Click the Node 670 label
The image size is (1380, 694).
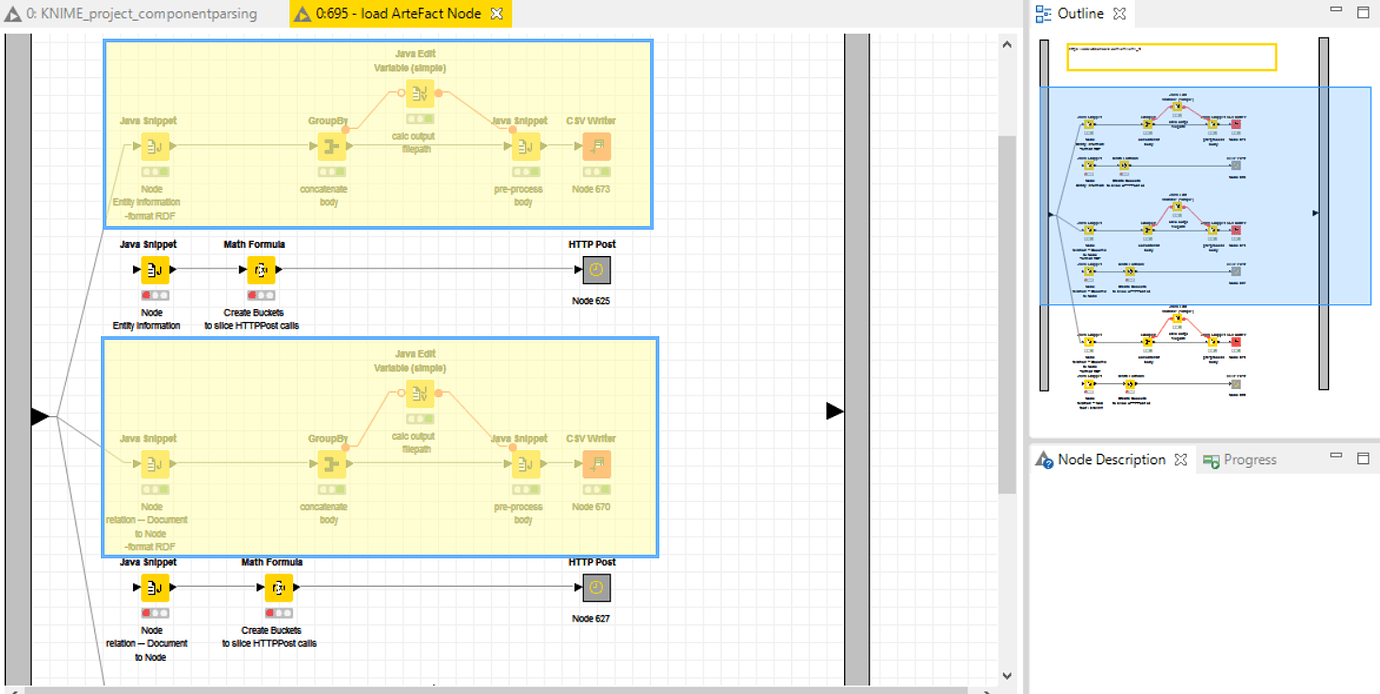[591, 507]
